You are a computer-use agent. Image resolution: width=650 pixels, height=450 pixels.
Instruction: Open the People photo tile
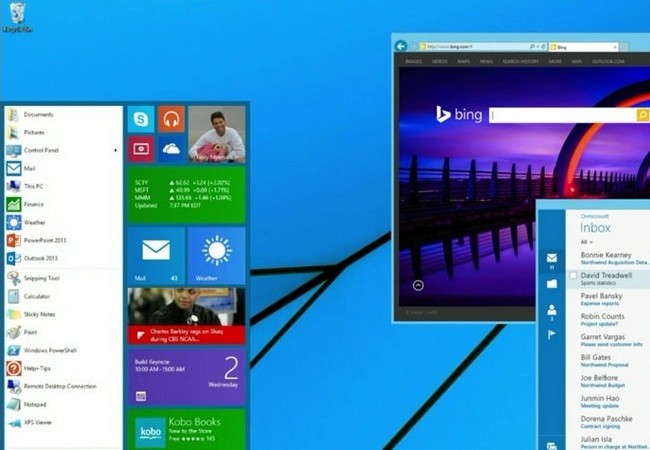pos(217,134)
